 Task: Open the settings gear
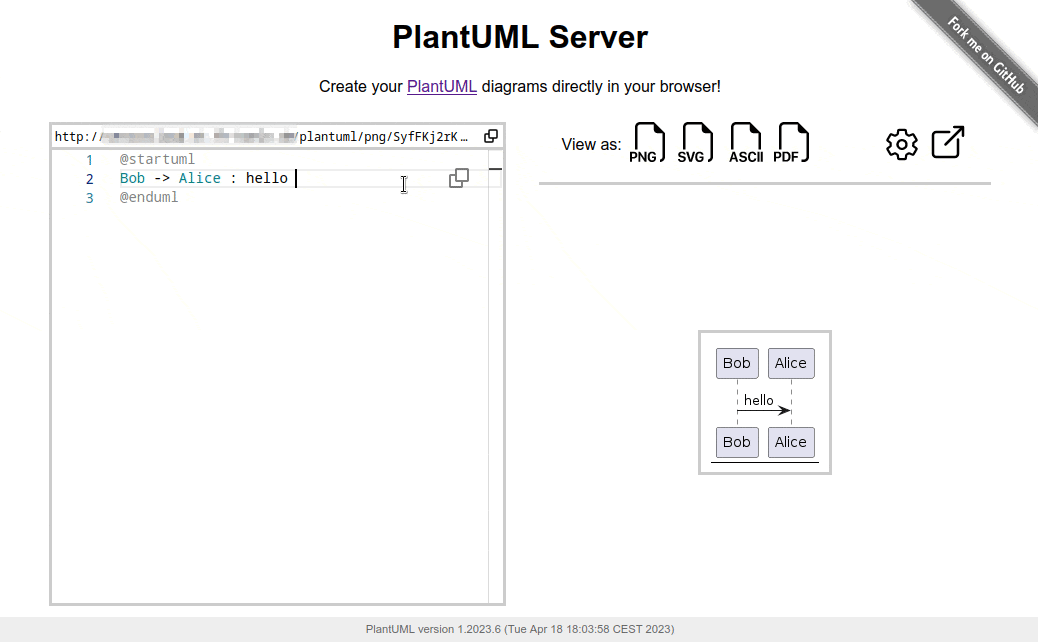click(x=902, y=144)
